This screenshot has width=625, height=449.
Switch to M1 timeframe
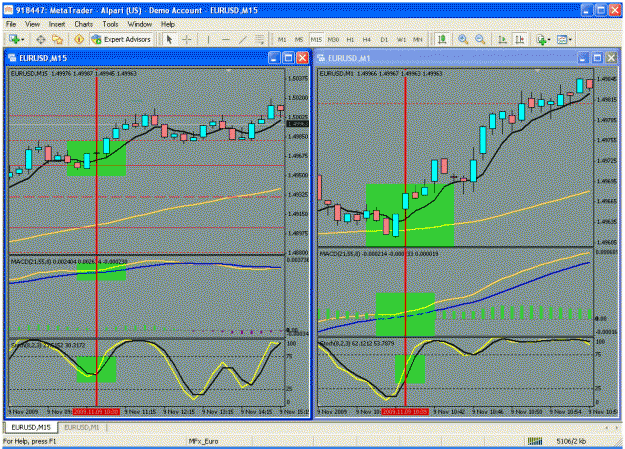pyautogui.click(x=282, y=39)
